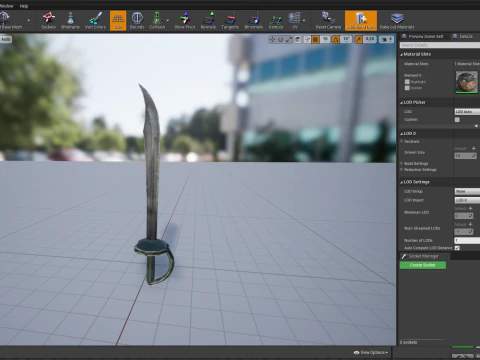The height and width of the screenshot is (360, 480).
Task: Click the Minimum LOD value field
Action: 464,216
